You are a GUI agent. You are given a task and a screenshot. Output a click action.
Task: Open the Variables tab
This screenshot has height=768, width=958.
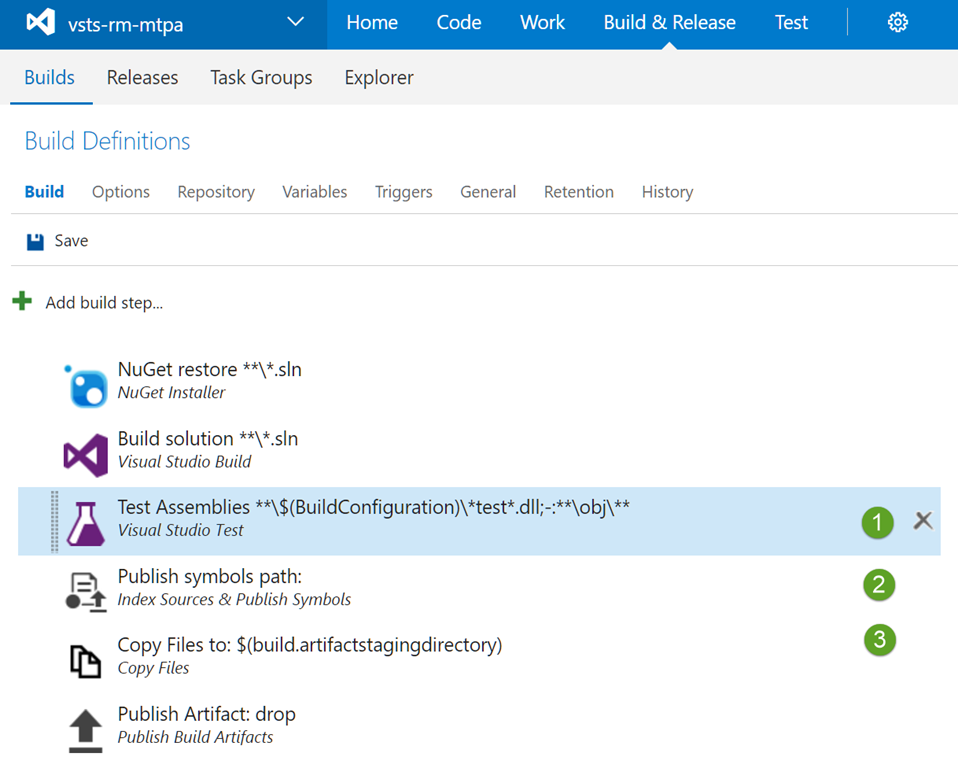pyautogui.click(x=314, y=192)
